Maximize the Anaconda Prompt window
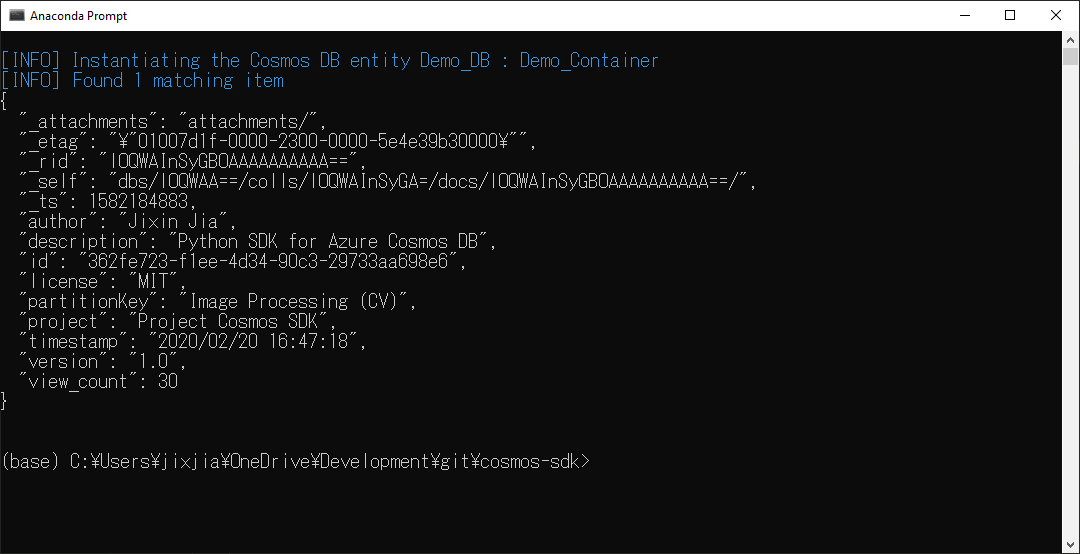Viewport: 1080px width, 554px height. click(x=1010, y=16)
